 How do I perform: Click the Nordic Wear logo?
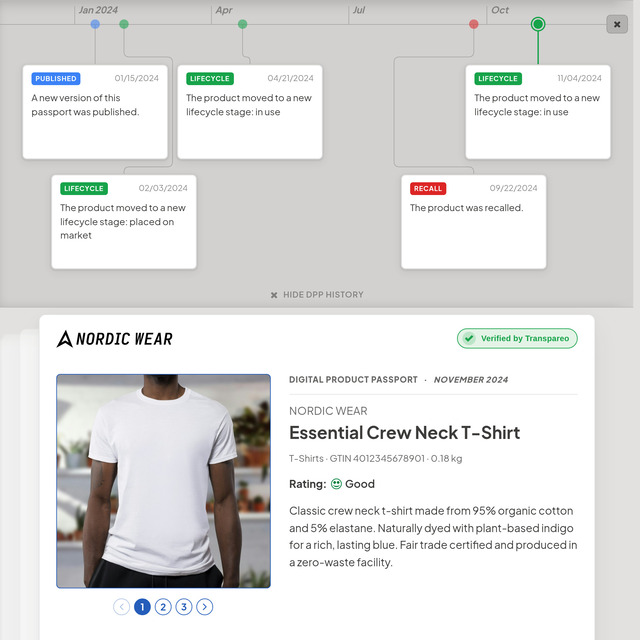(115, 339)
